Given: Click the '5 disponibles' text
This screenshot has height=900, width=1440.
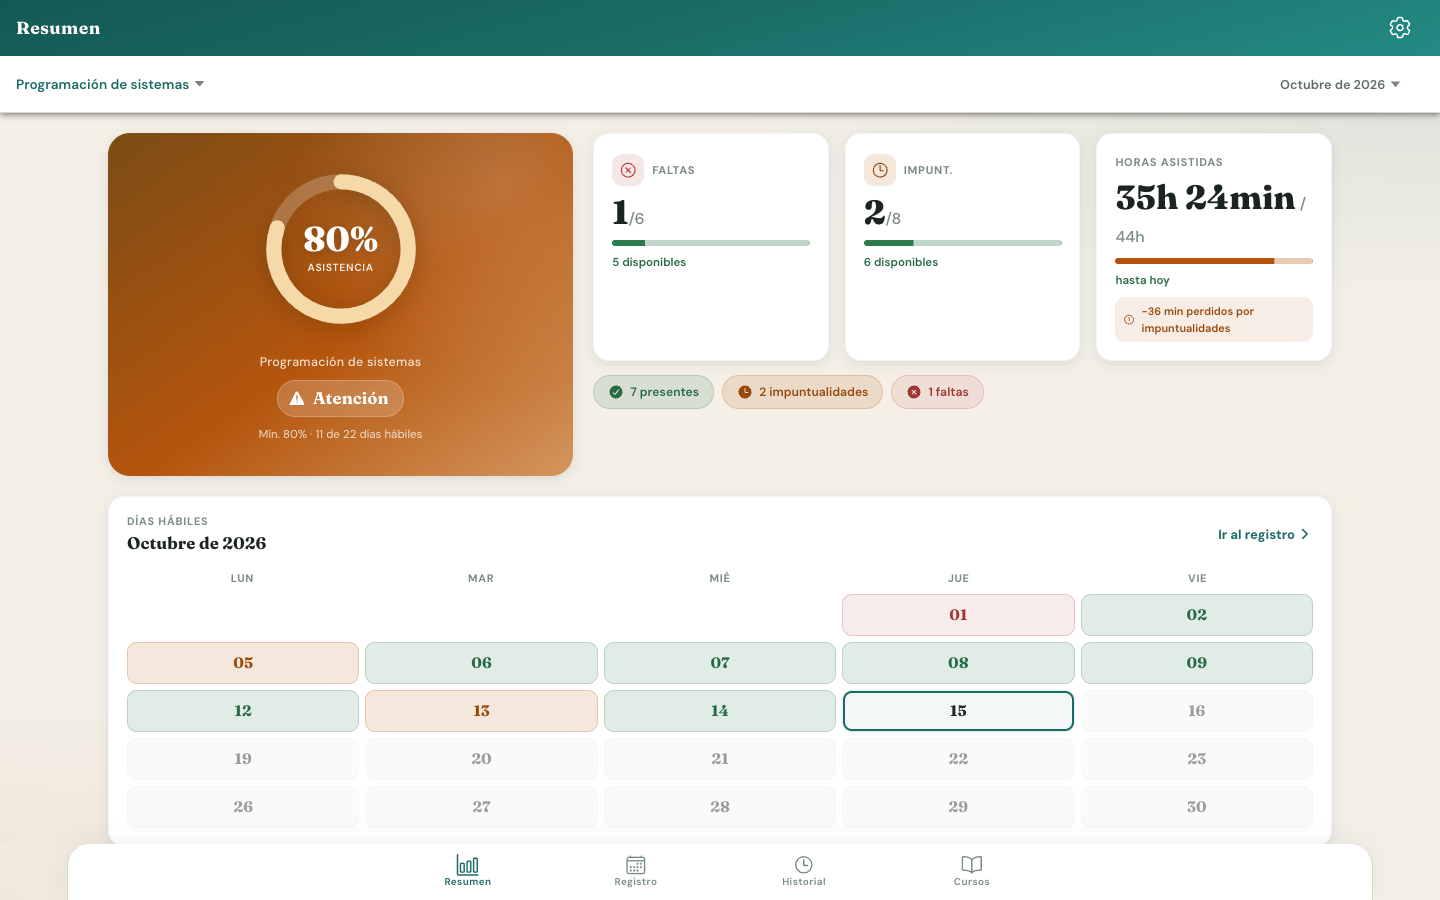Looking at the screenshot, I should pos(649,262).
